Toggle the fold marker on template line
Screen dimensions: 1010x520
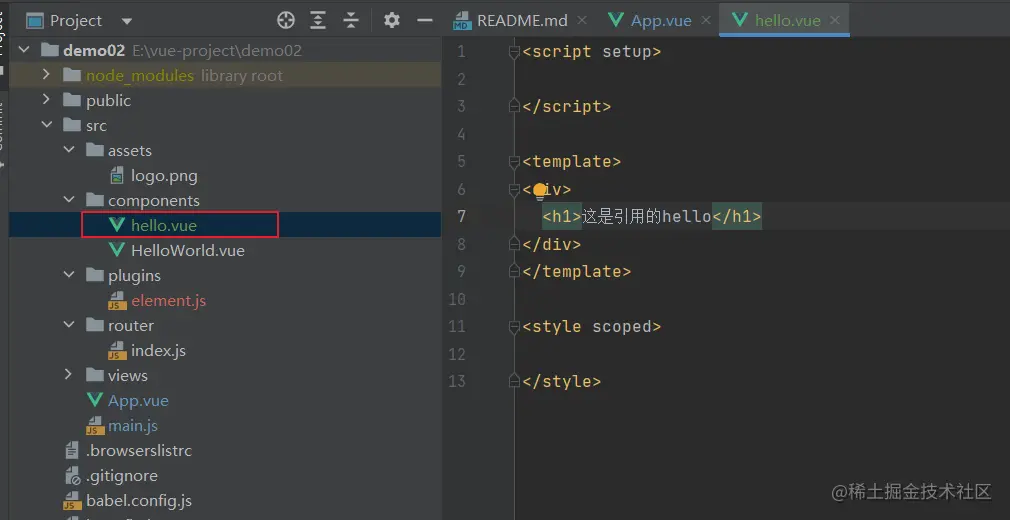click(x=514, y=161)
